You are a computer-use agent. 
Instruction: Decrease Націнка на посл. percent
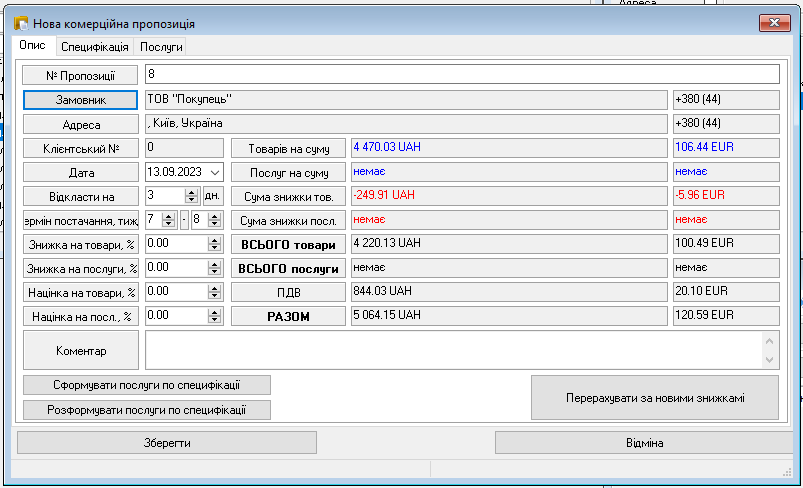(x=214, y=320)
